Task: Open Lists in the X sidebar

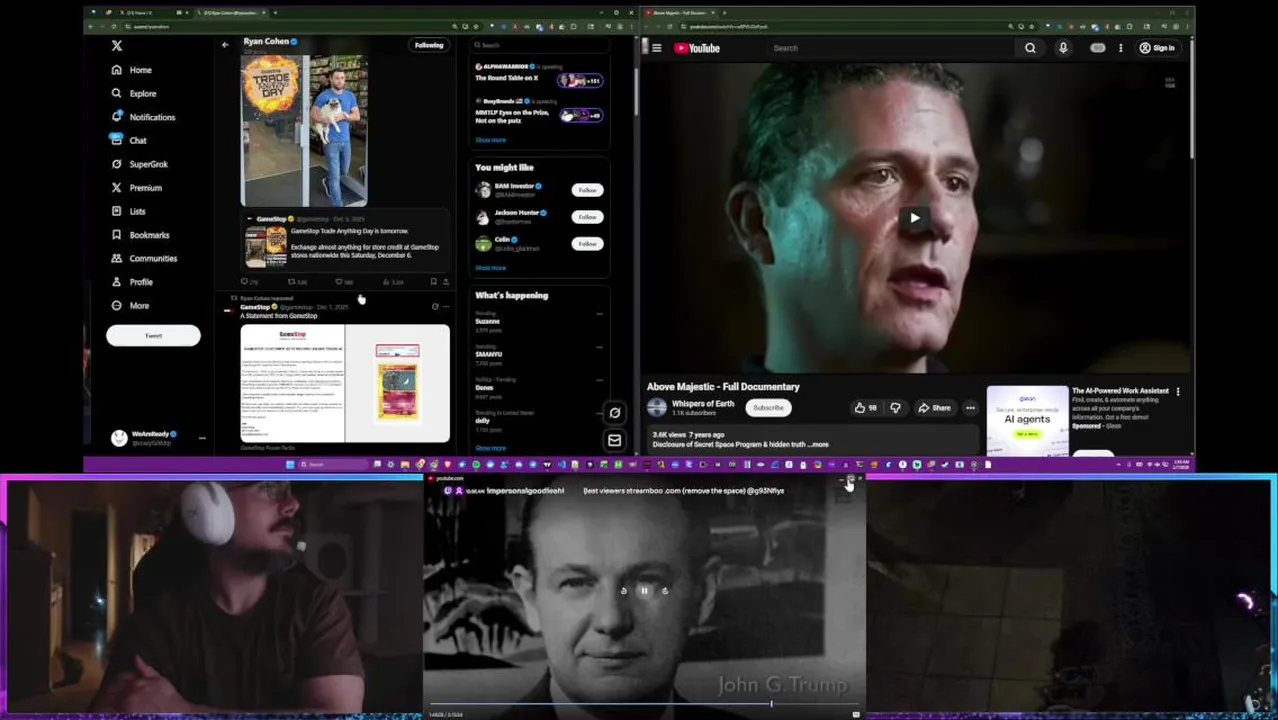Action: 128,211
